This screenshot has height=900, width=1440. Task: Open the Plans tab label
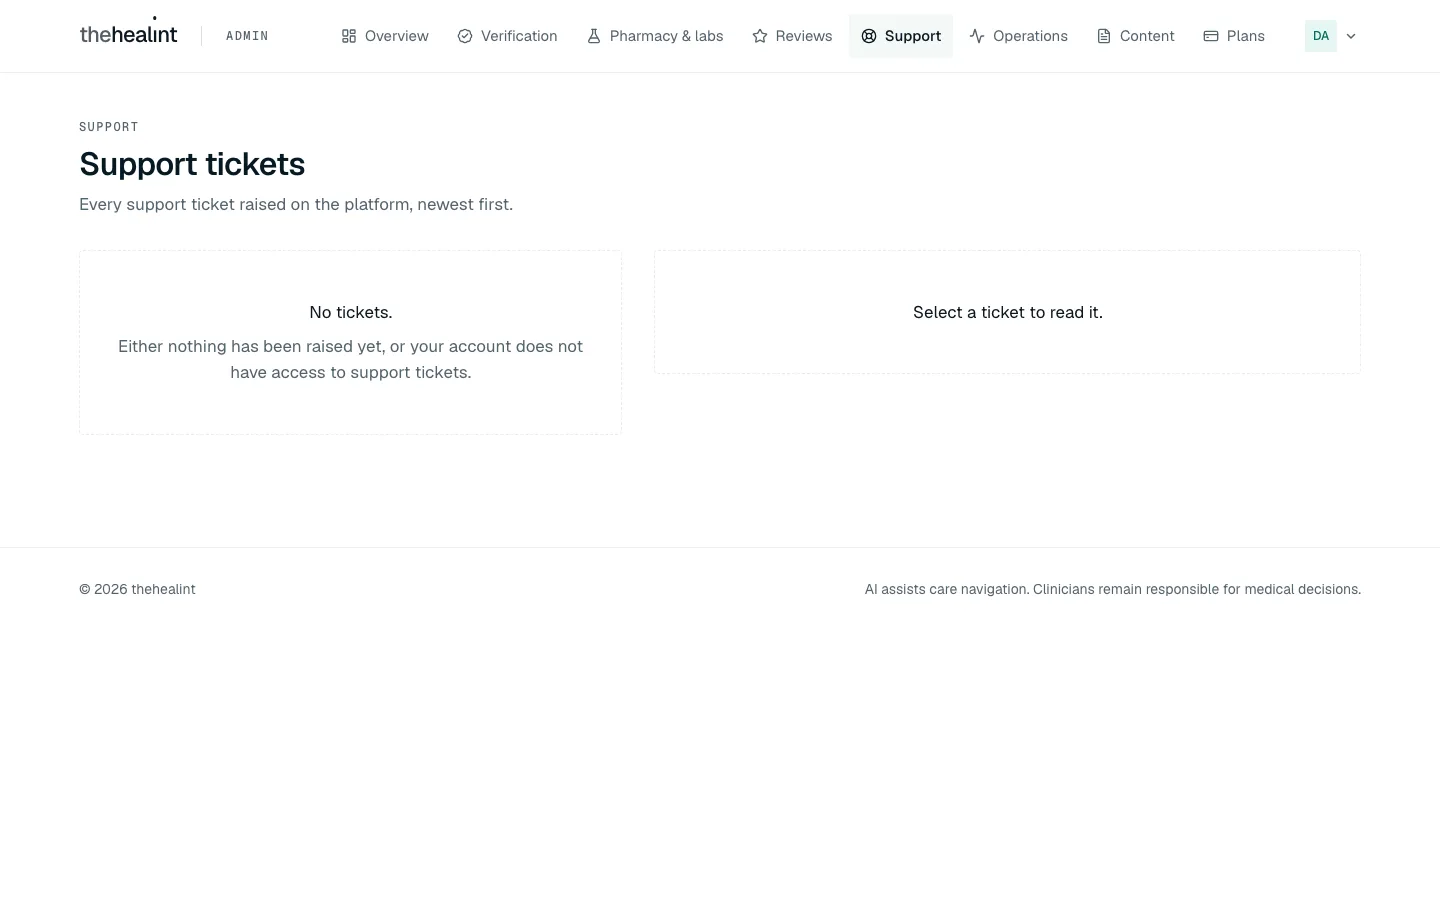[1246, 36]
